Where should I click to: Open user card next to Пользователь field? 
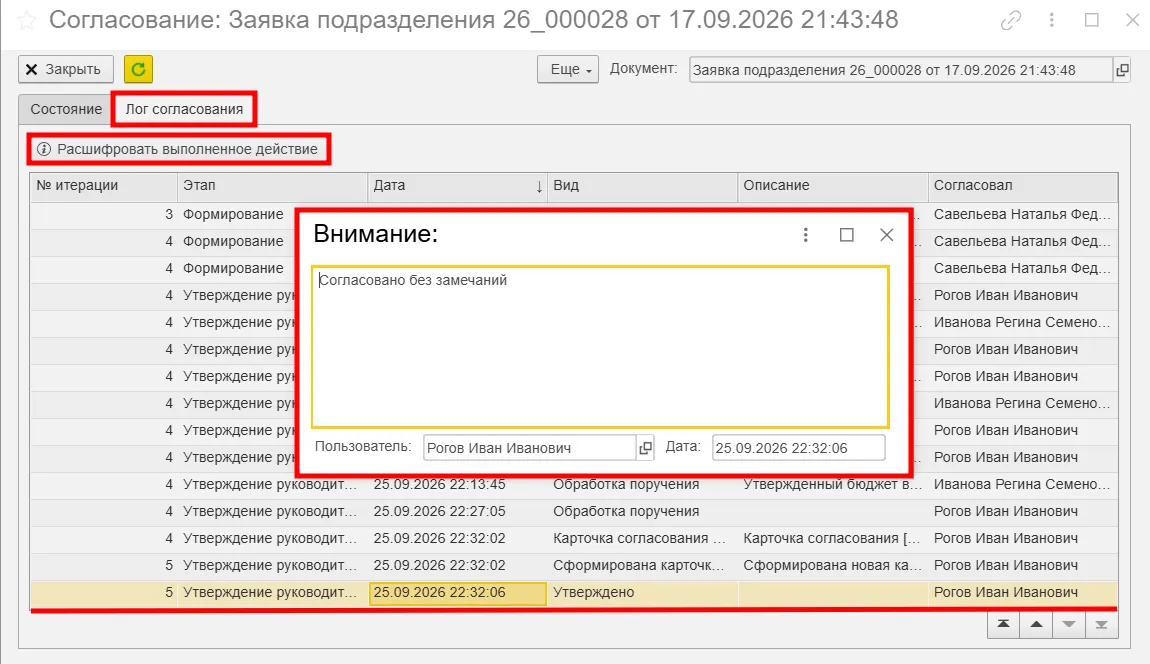pos(645,448)
